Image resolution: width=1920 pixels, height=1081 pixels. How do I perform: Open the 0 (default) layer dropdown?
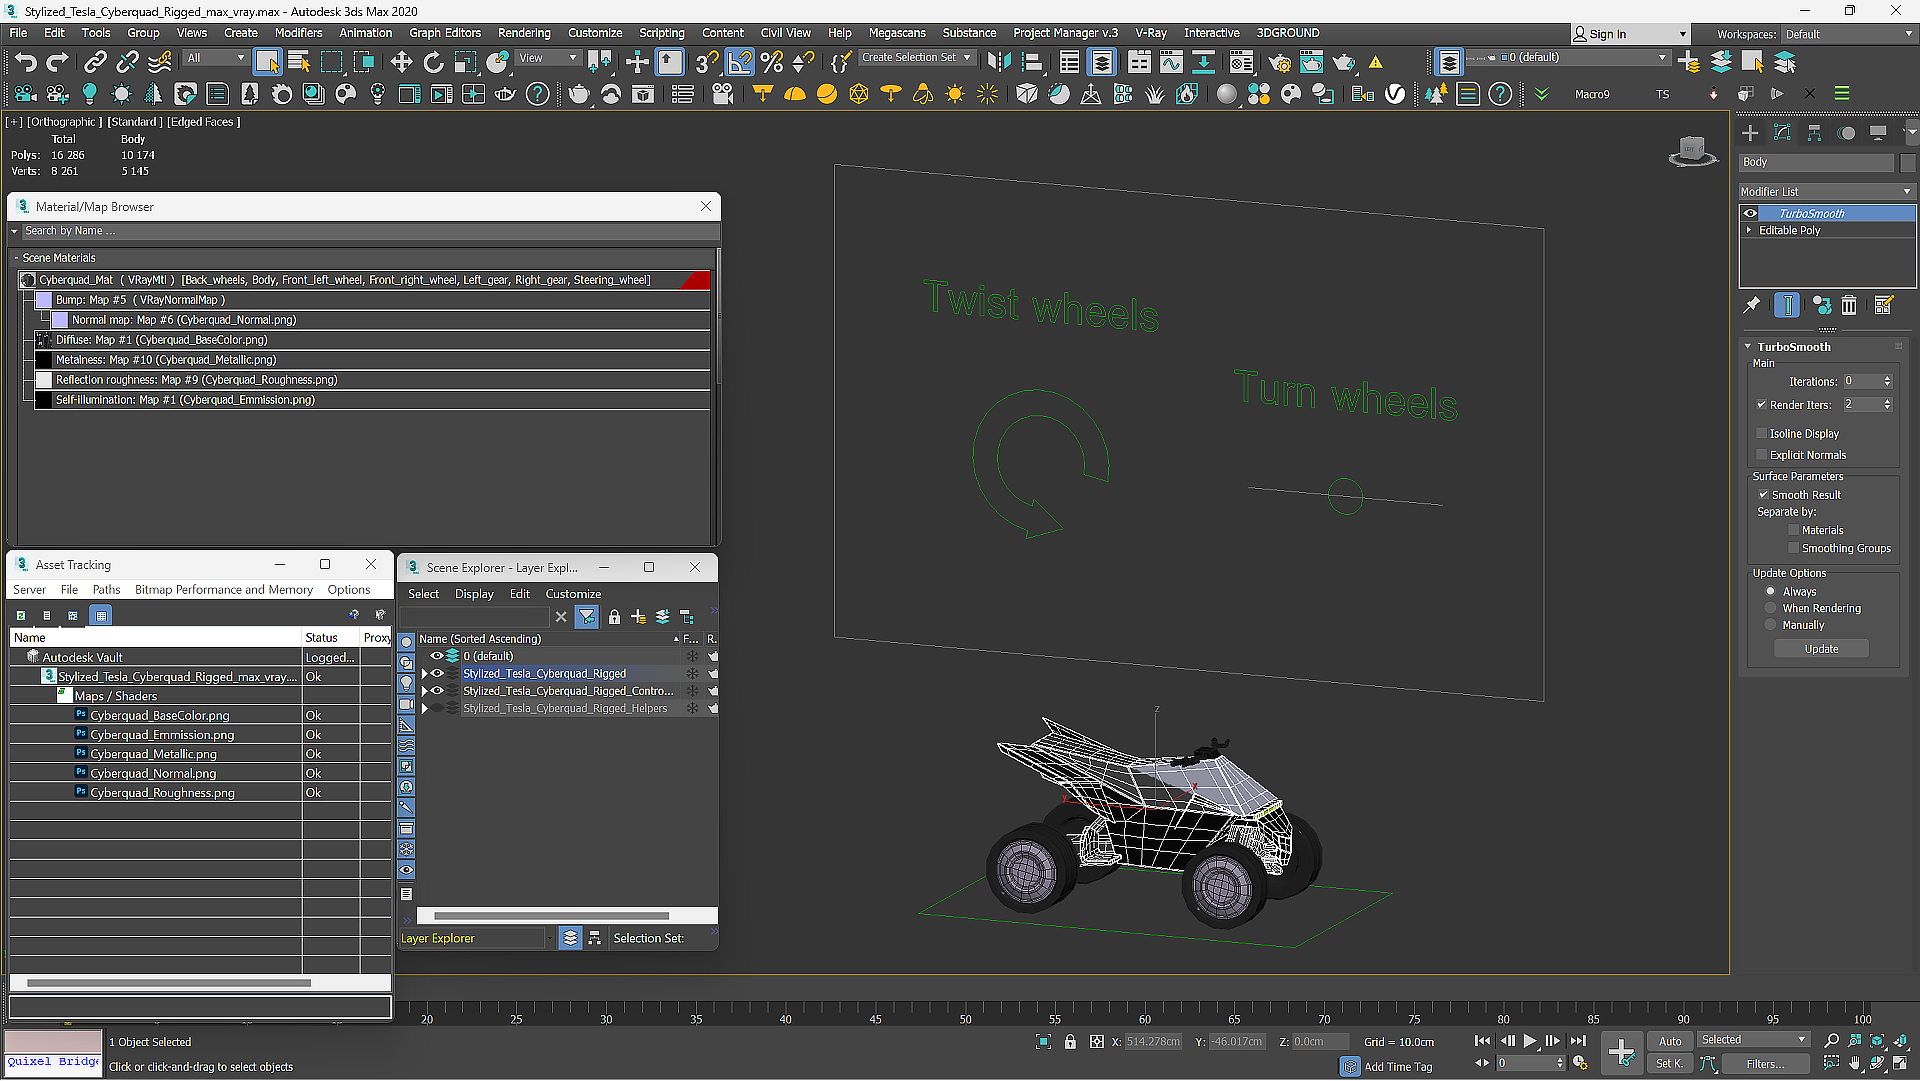point(1567,58)
